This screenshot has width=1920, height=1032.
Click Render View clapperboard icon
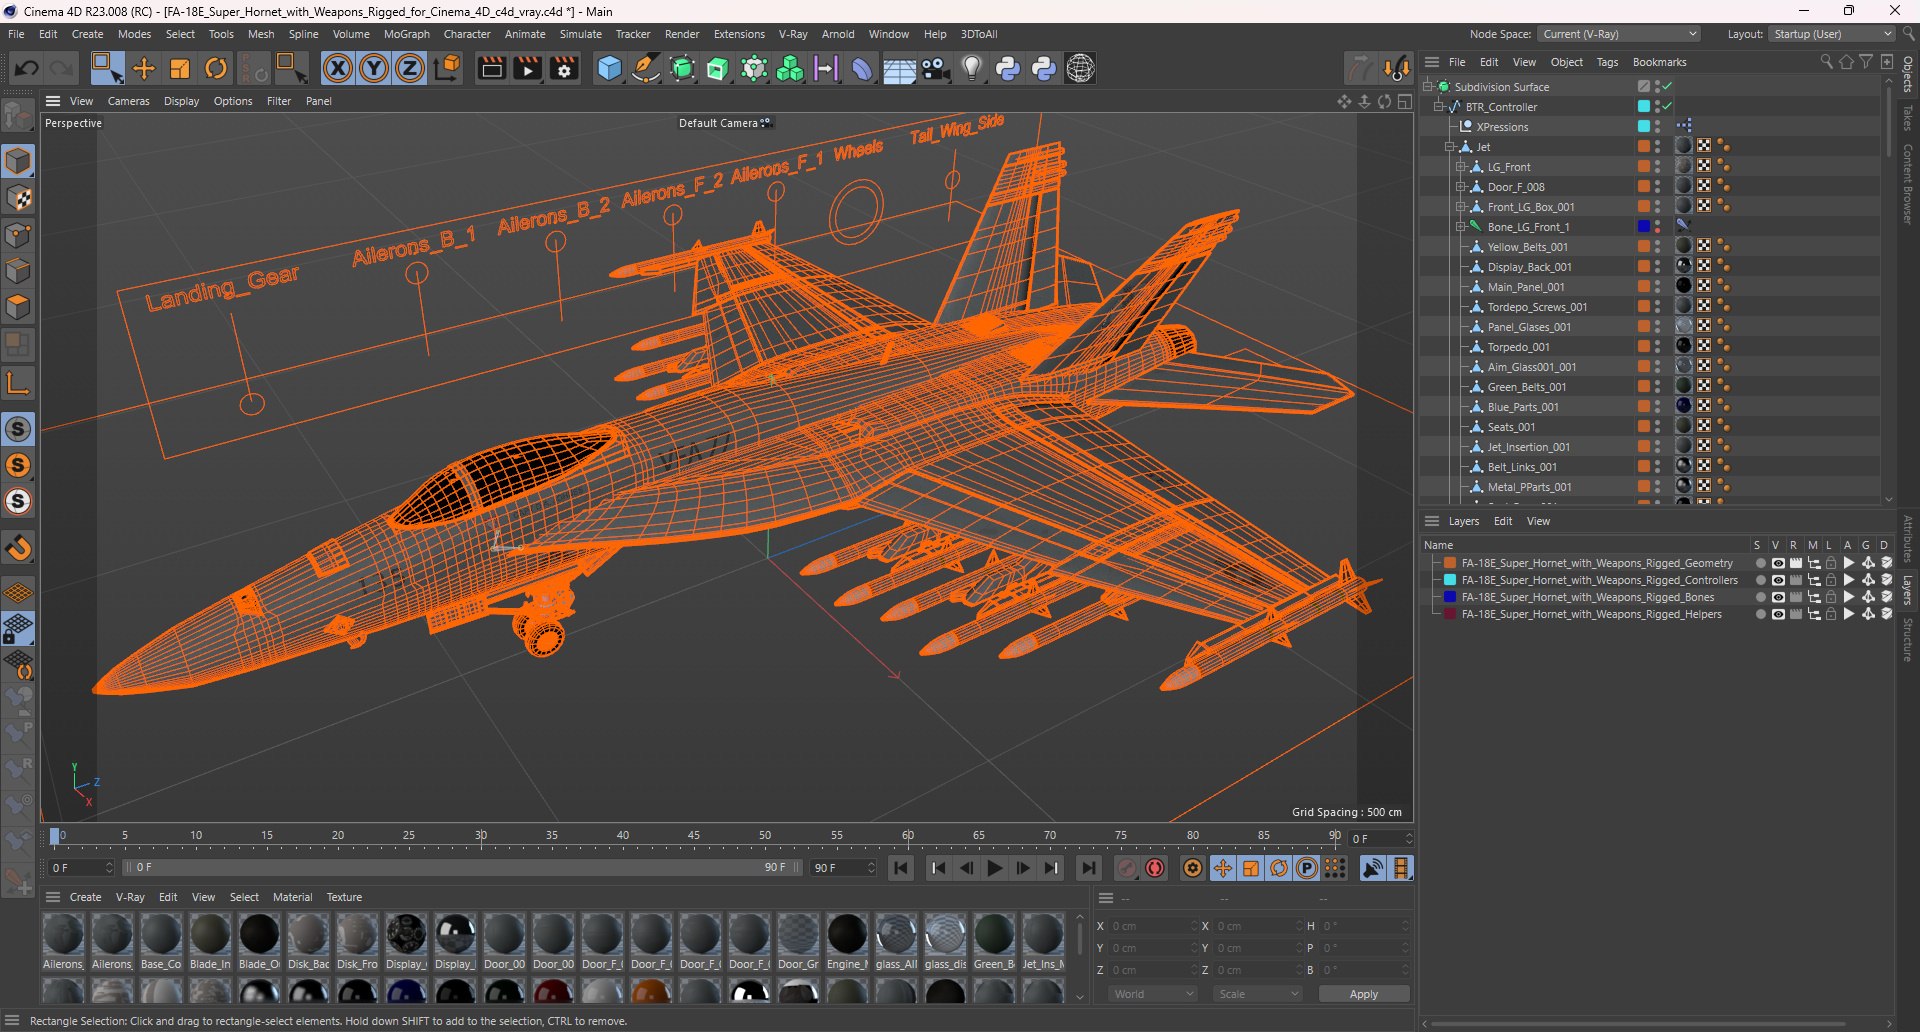491,68
